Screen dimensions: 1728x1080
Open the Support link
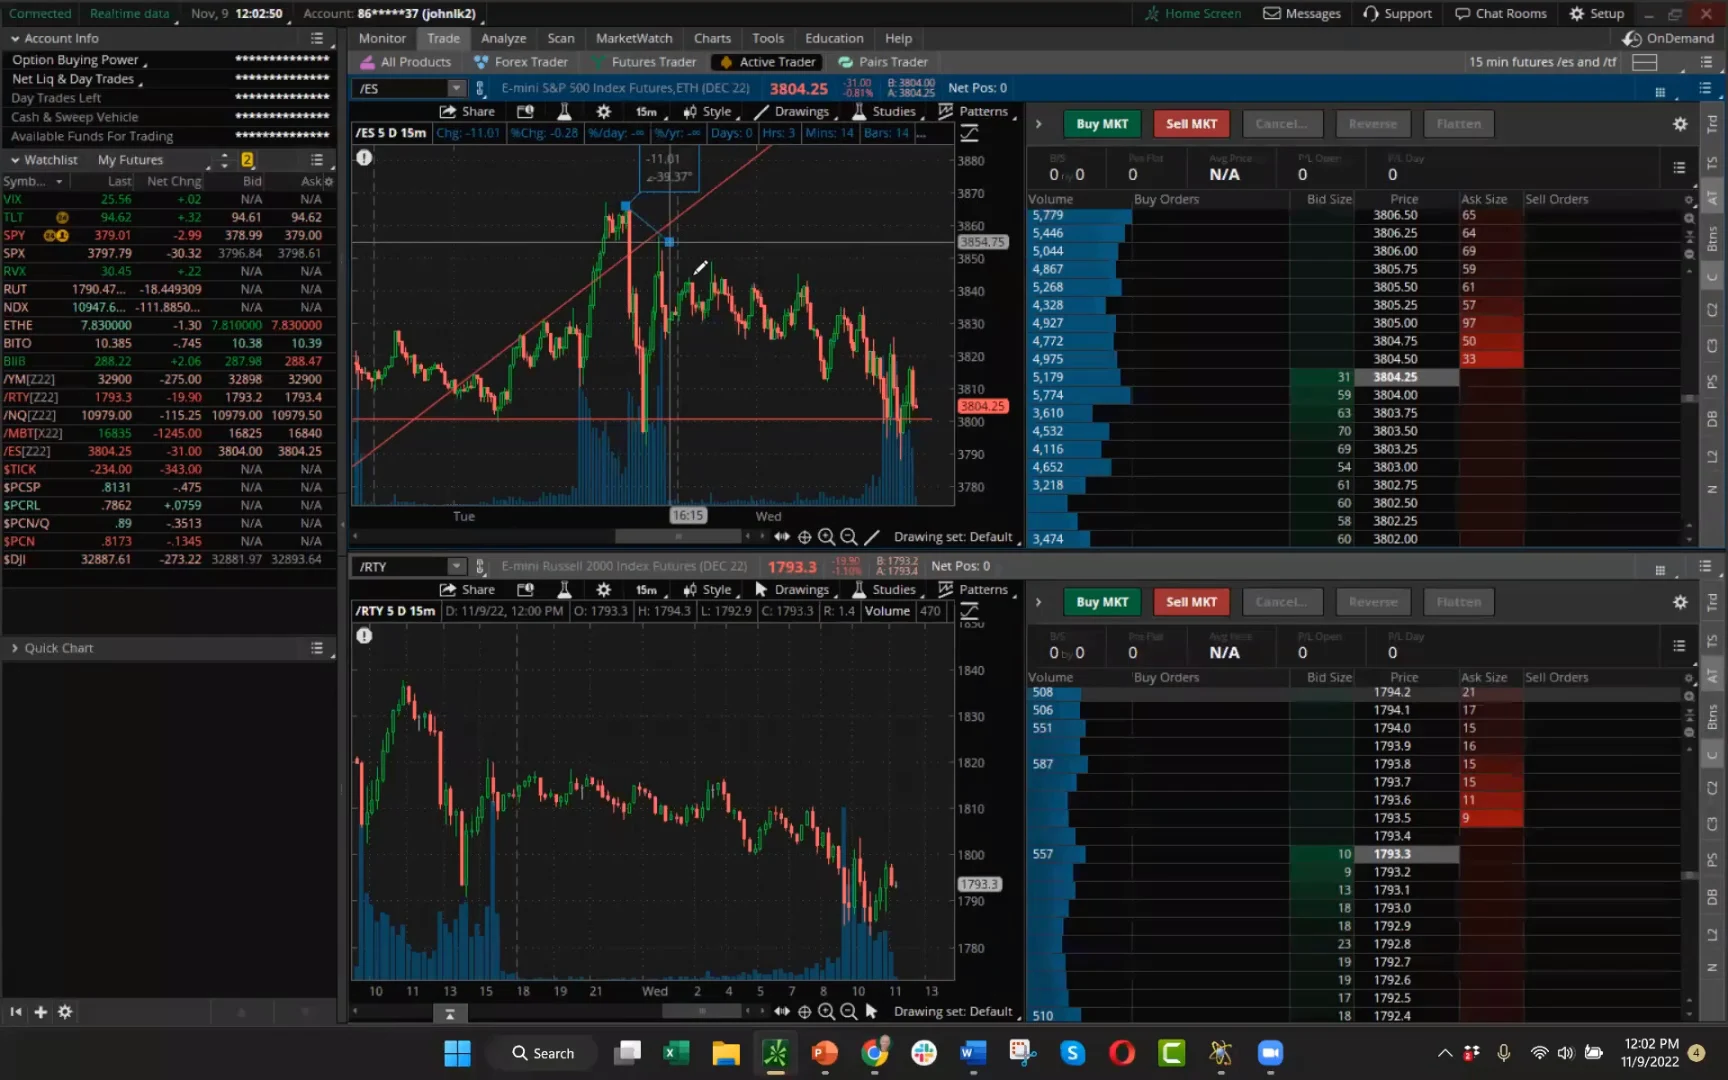coord(1397,13)
